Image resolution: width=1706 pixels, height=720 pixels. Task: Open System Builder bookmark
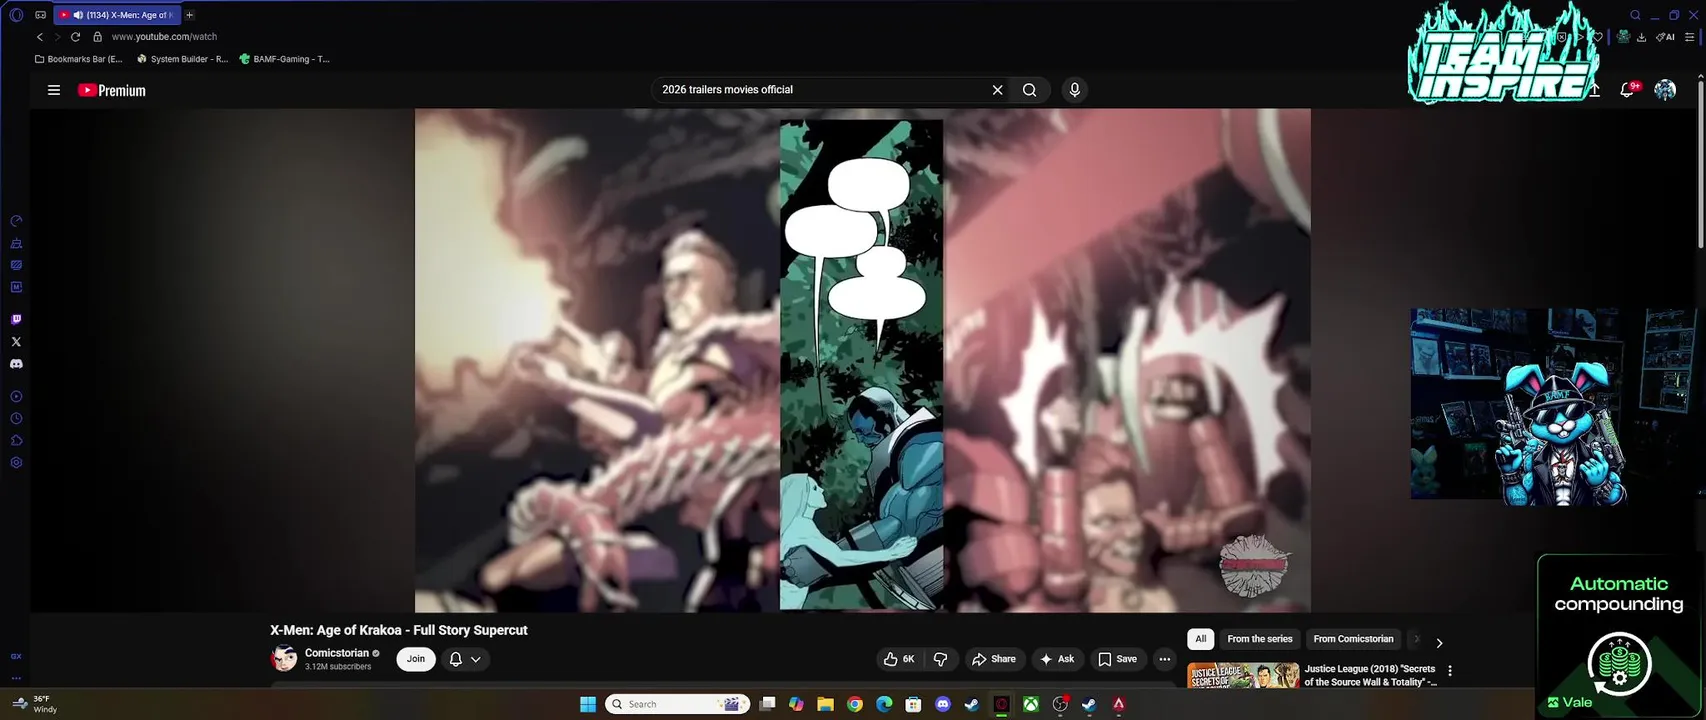pos(182,59)
